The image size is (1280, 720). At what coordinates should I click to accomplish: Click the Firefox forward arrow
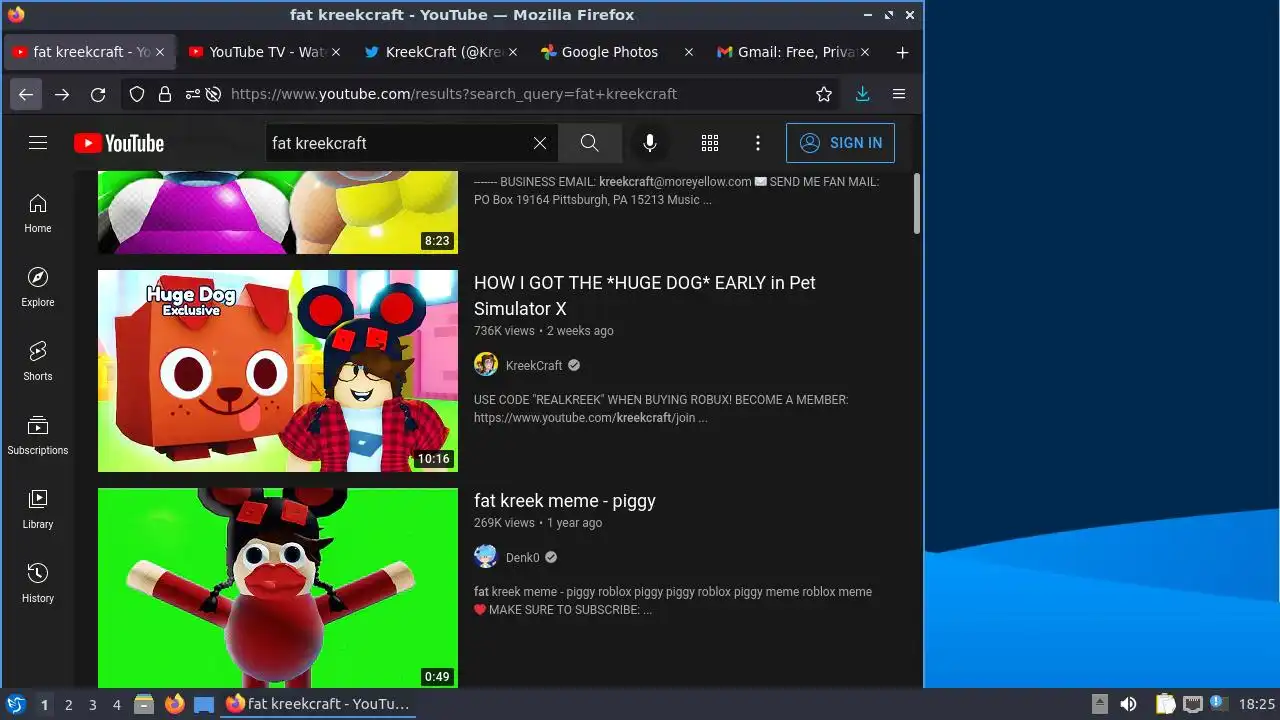62,94
